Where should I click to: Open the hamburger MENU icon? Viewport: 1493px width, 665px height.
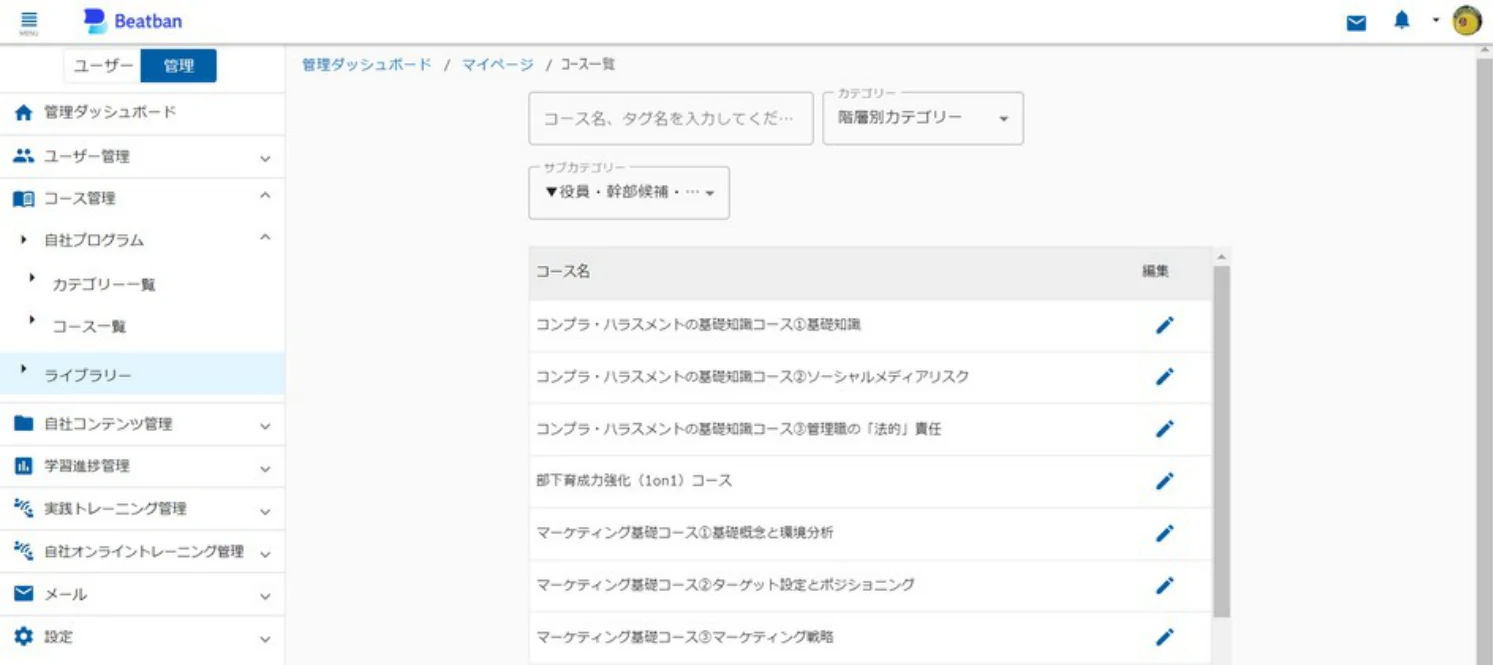28,21
